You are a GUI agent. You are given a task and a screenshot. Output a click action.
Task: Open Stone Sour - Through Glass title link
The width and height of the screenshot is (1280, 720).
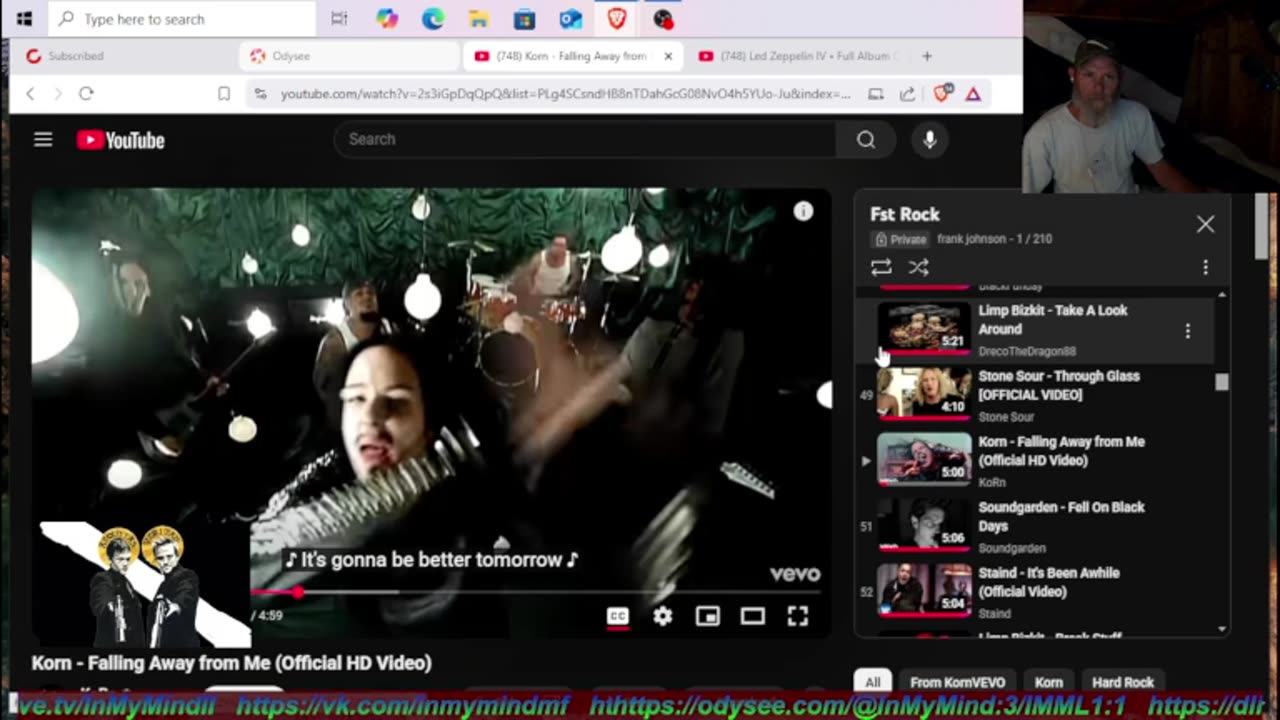(x=1059, y=385)
